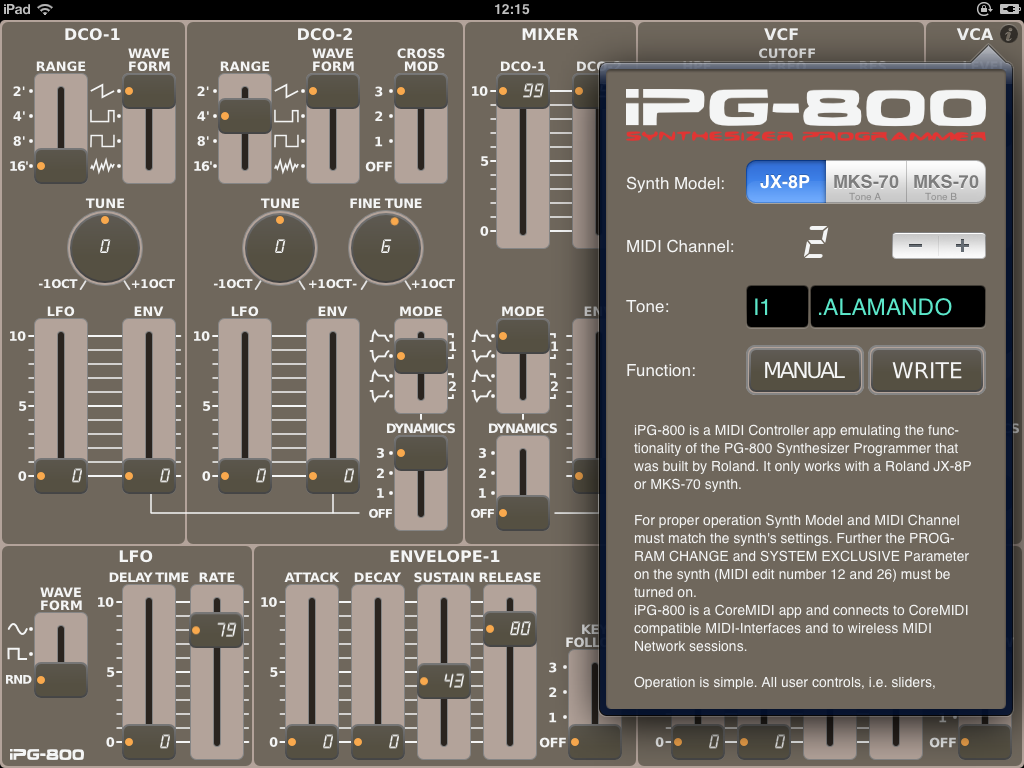This screenshot has height=768, width=1024.
Task: Select the JX-8P synth model
Action: [786, 182]
